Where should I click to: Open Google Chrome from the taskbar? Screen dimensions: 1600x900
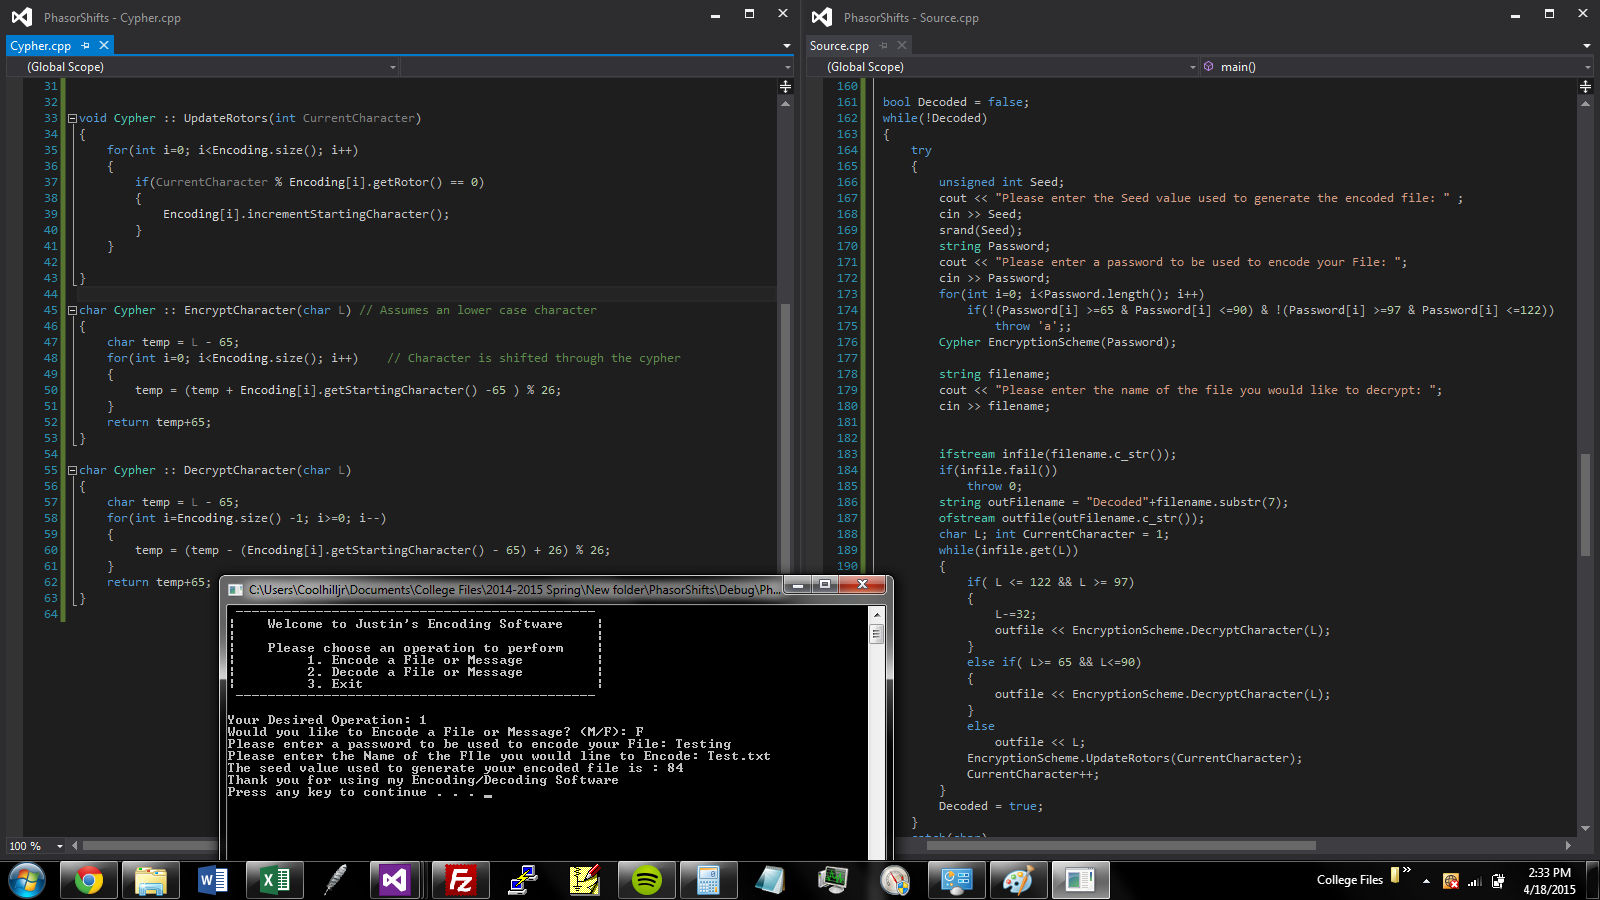click(x=89, y=880)
